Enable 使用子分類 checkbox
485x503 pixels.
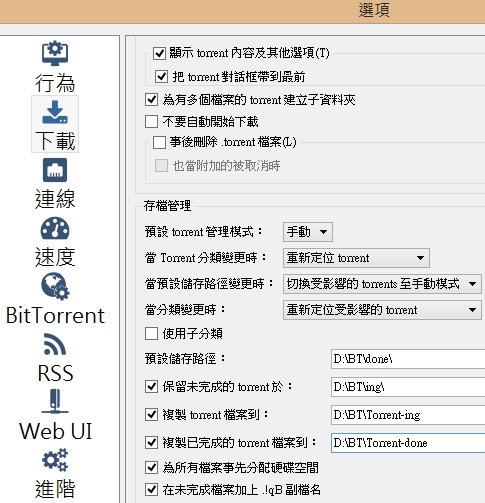tap(151, 333)
